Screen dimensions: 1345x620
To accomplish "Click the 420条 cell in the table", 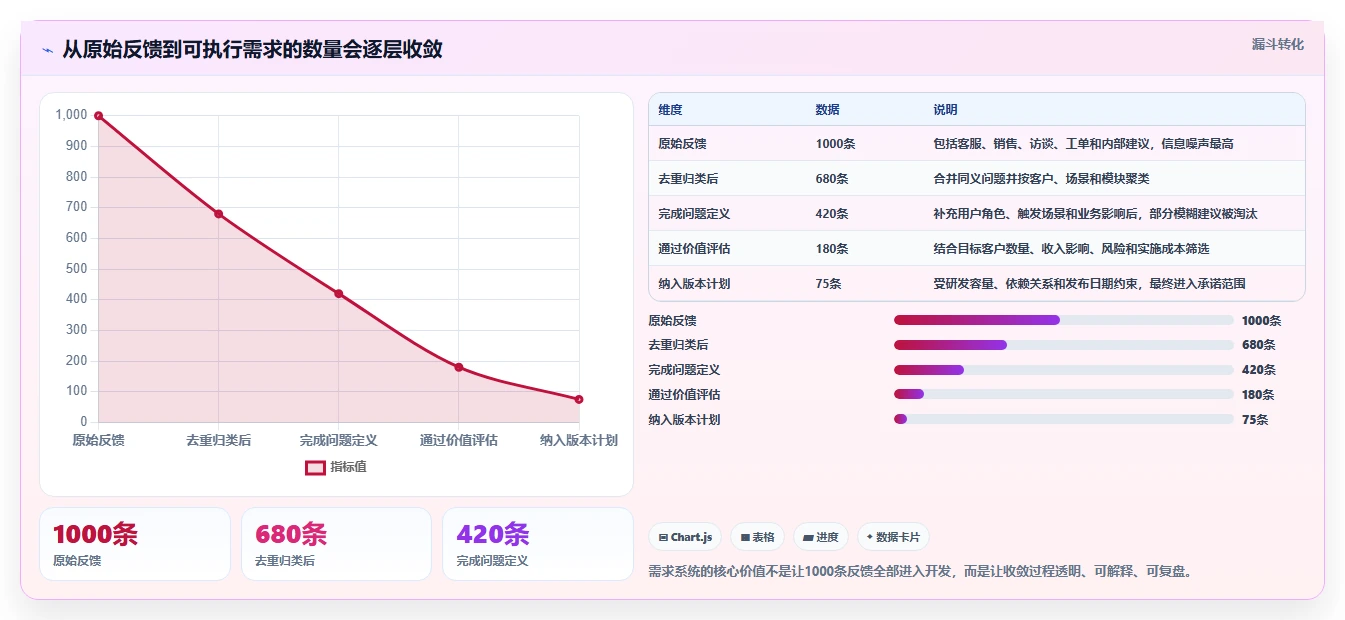I will [832, 213].
